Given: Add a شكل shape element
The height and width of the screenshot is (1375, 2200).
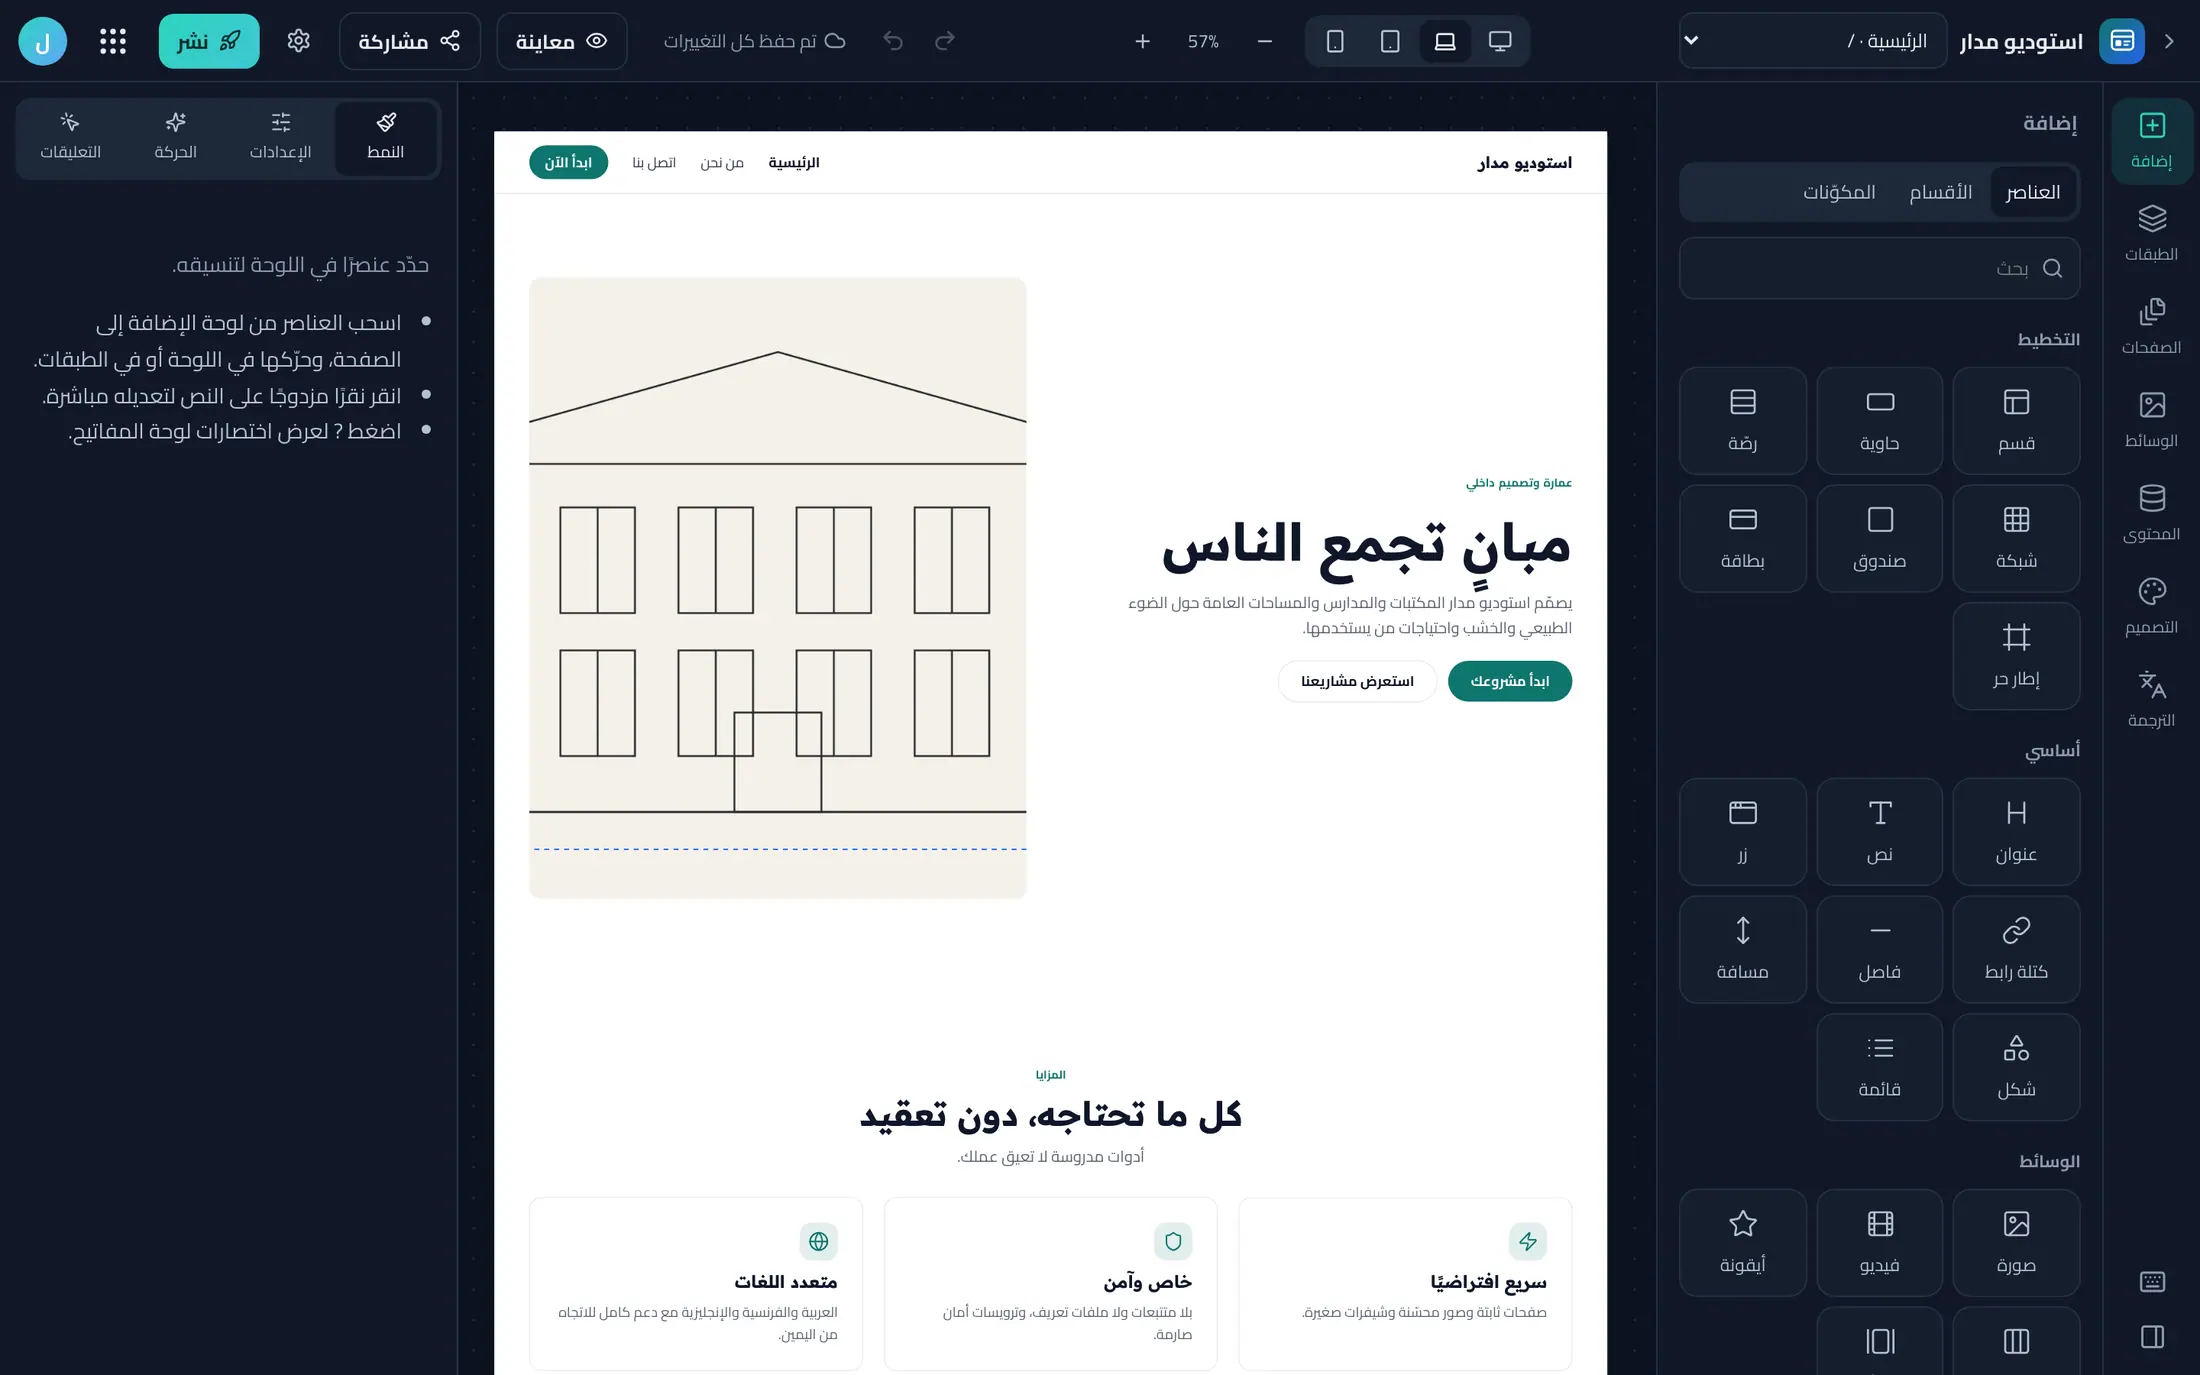Looking at the screenshot, I should pos(2016,1066).
